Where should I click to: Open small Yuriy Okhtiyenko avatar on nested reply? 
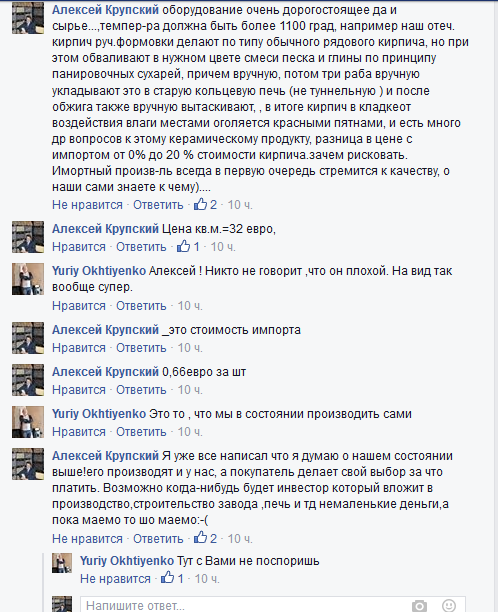(x=62, y=563)
